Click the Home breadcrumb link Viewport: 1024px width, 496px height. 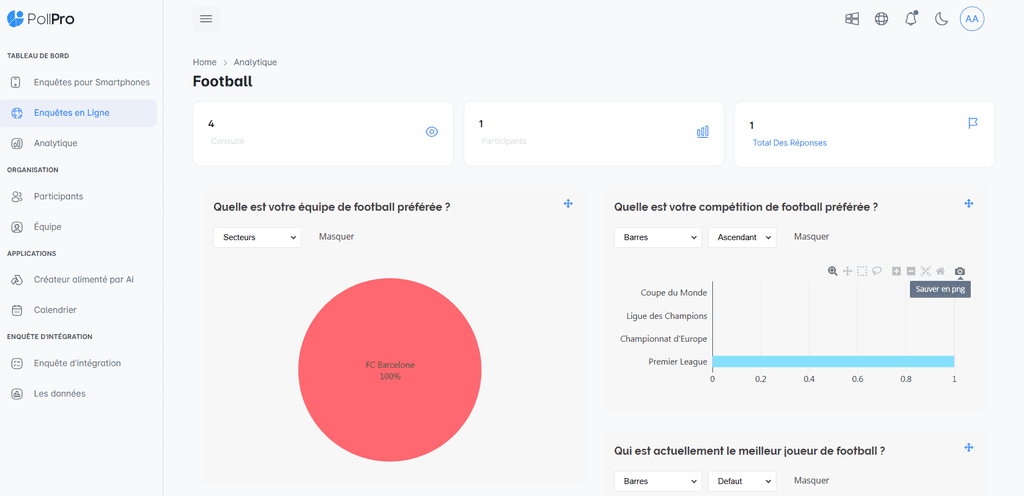pyautogui.click(x=204, y=62)
